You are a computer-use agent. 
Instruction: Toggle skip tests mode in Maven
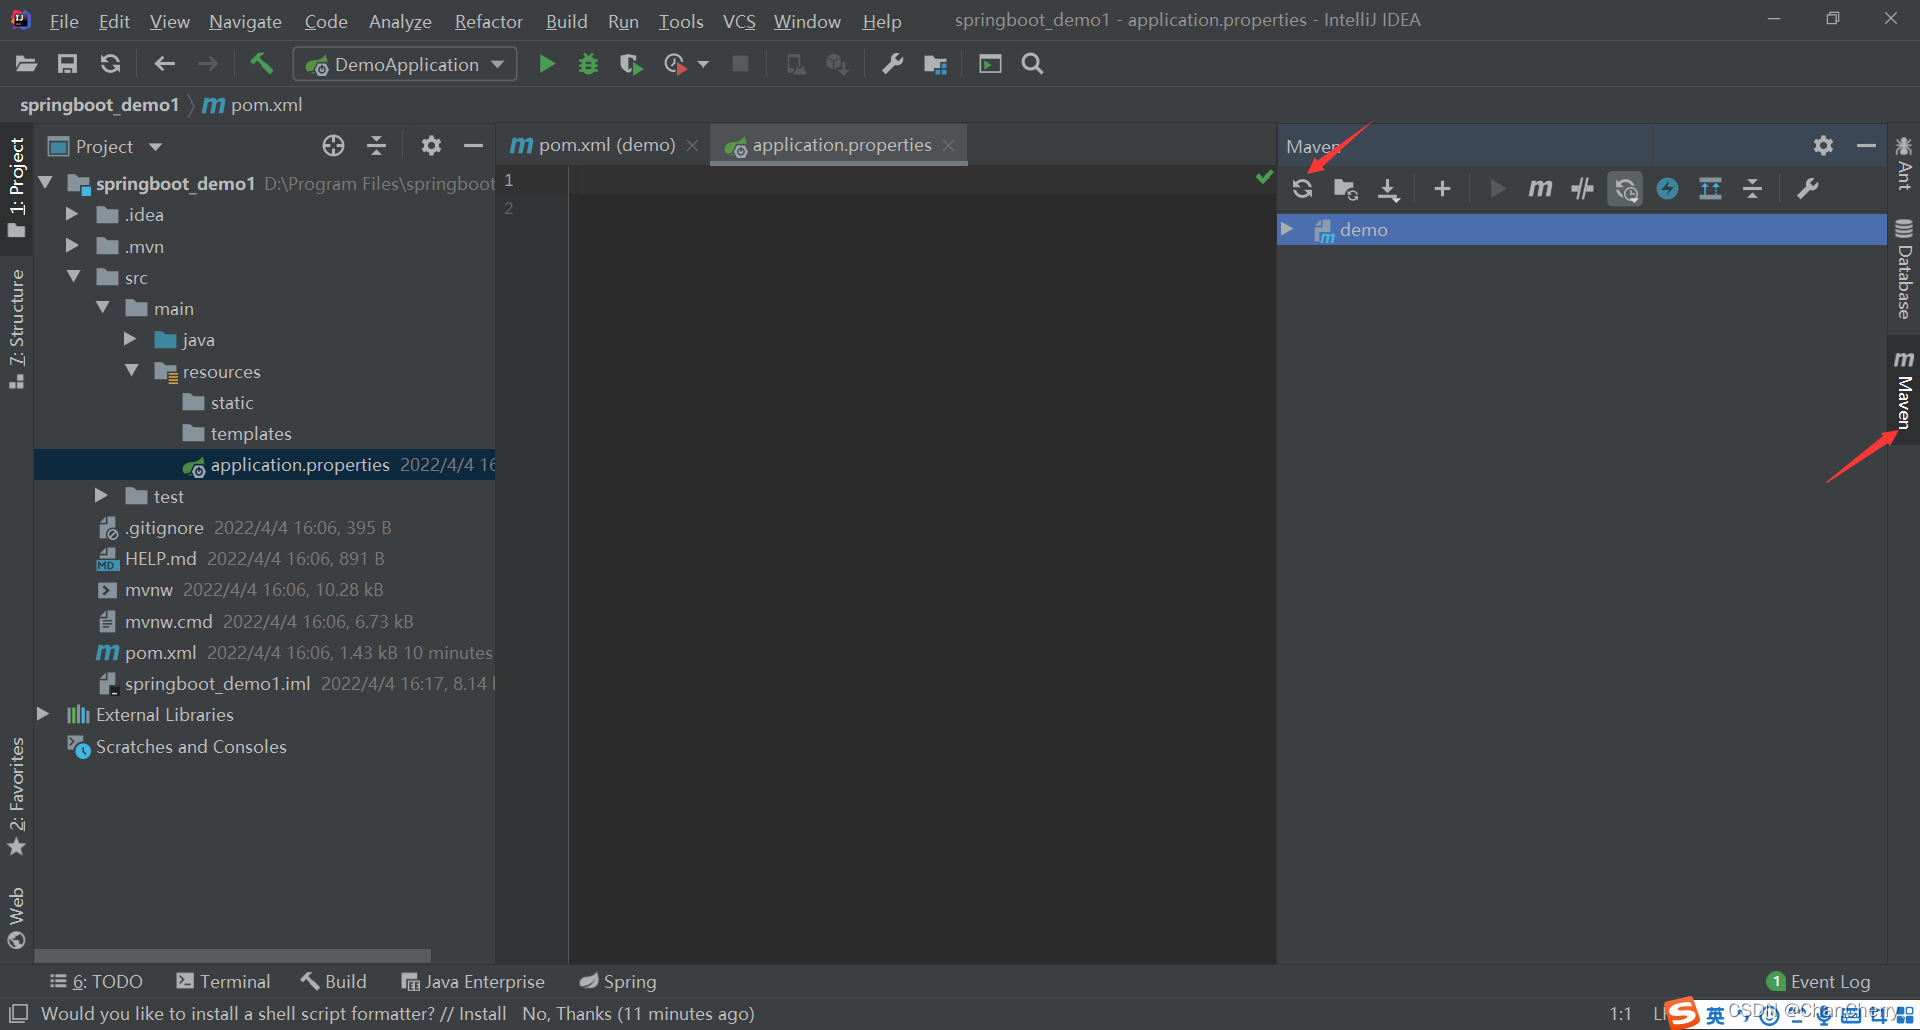tap(1667, 188)
